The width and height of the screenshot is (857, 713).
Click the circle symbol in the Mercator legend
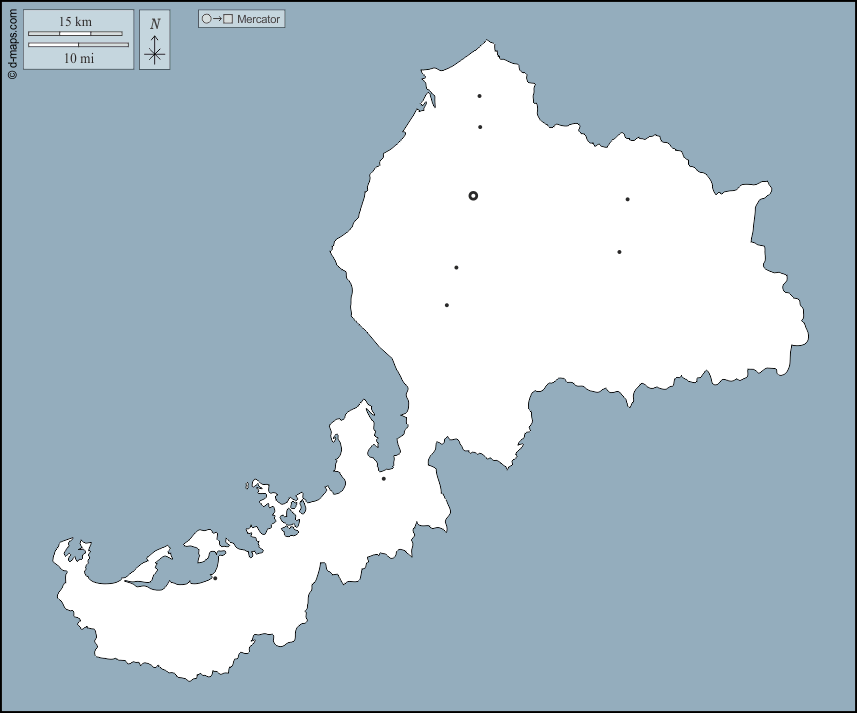(x=206, y=19)
